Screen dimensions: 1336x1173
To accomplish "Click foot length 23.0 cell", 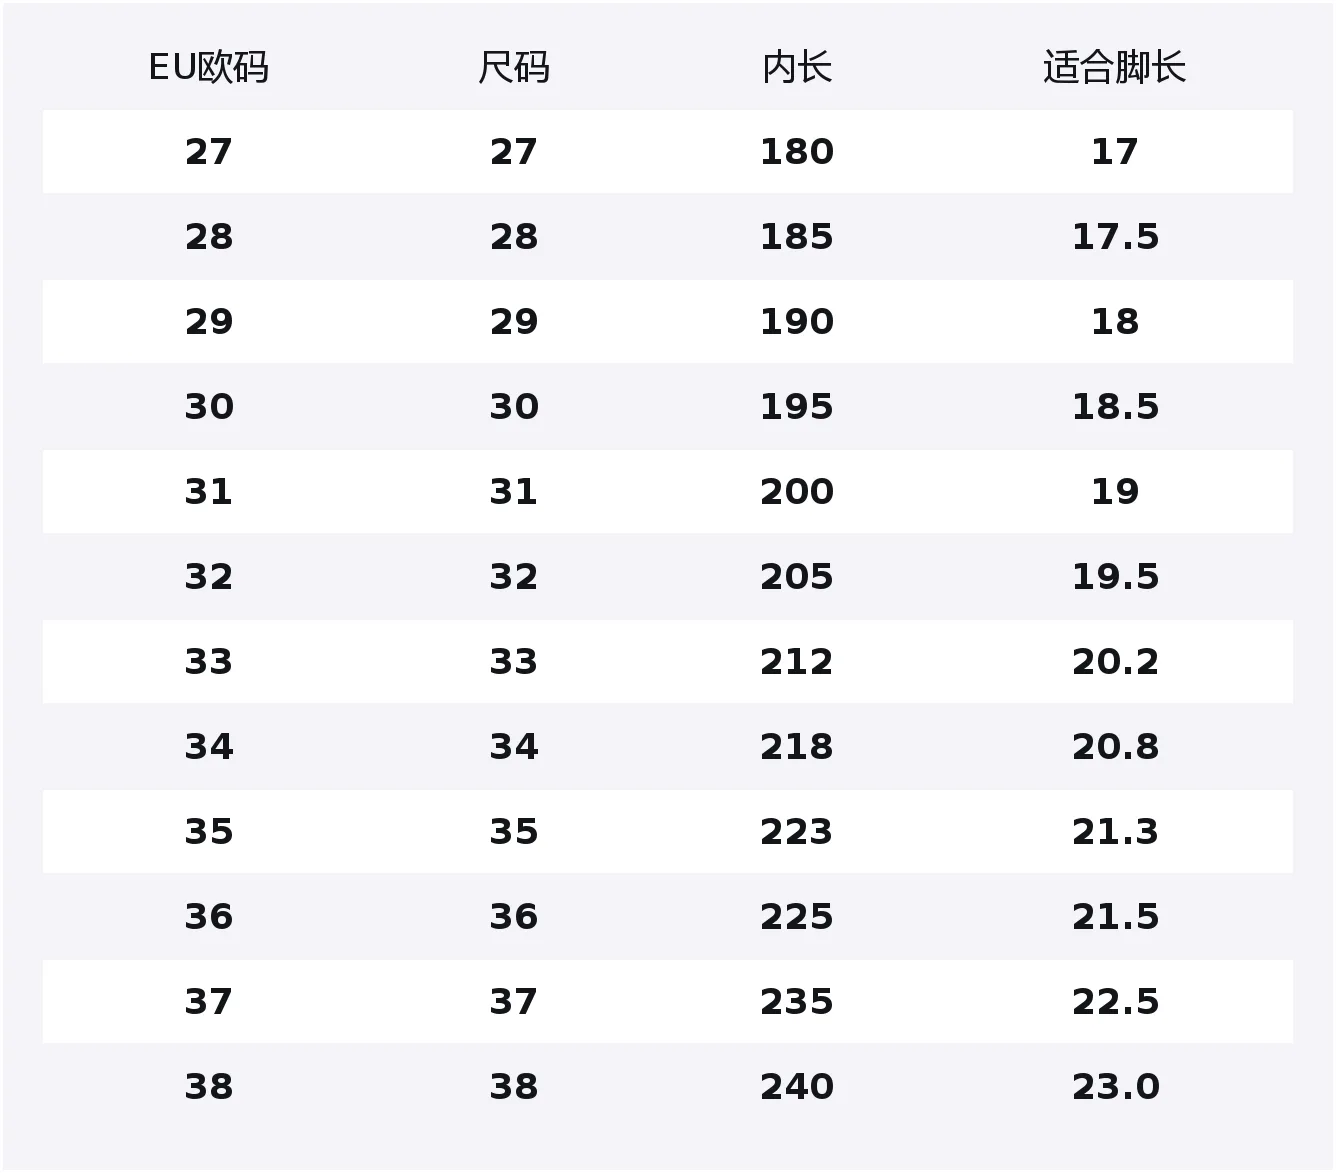I will 1115,1087.
